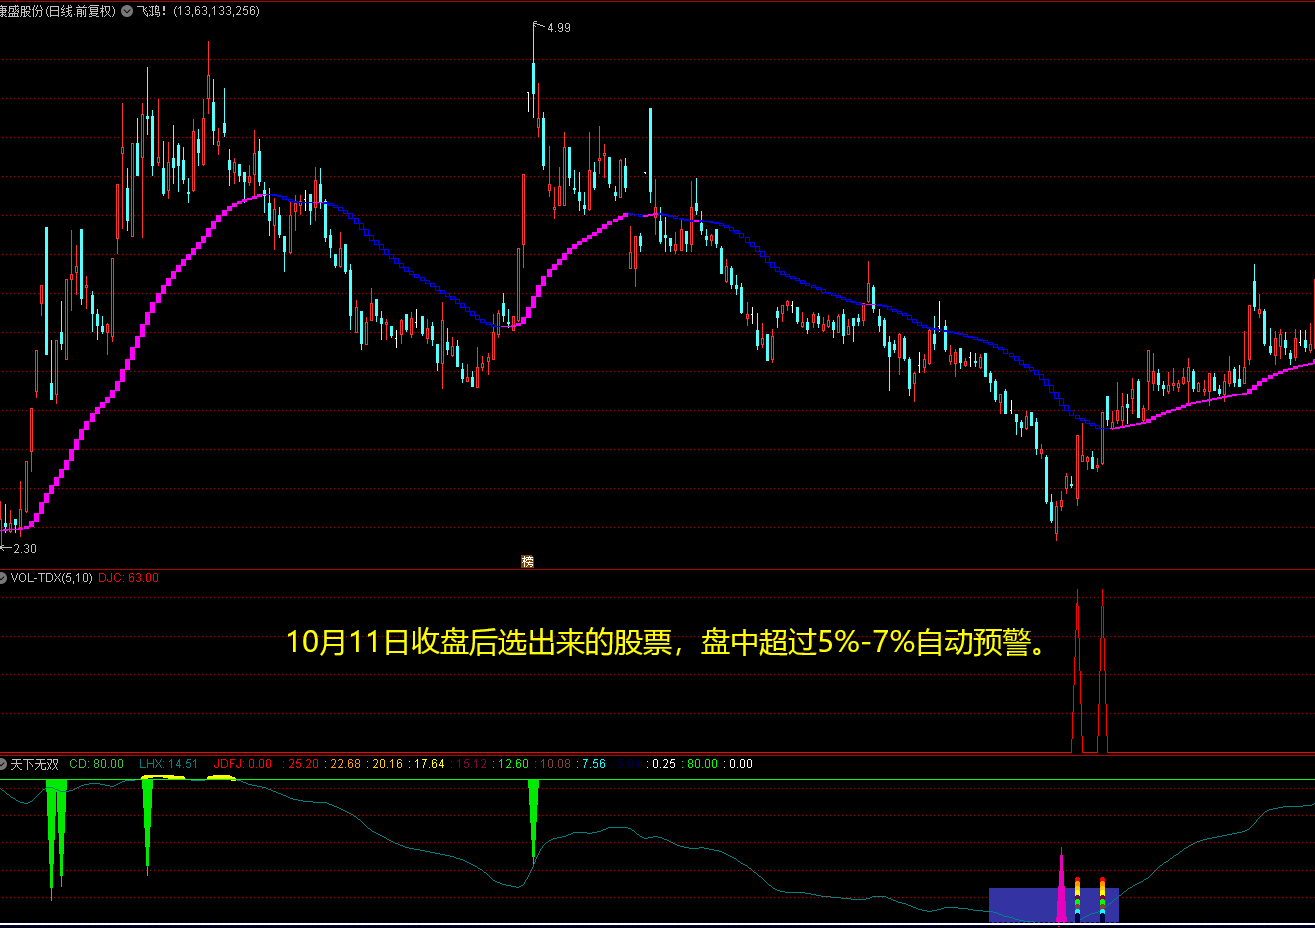Click the 10.08 value

click(x=555, y=764)
